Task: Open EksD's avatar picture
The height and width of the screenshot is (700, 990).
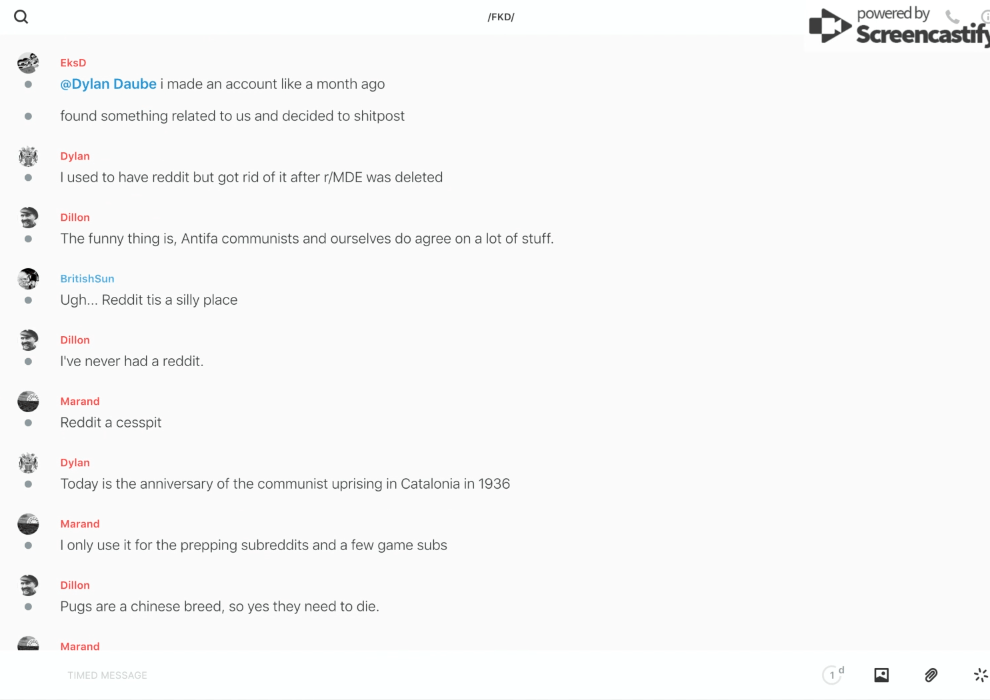Action: (x=28, y=63)
